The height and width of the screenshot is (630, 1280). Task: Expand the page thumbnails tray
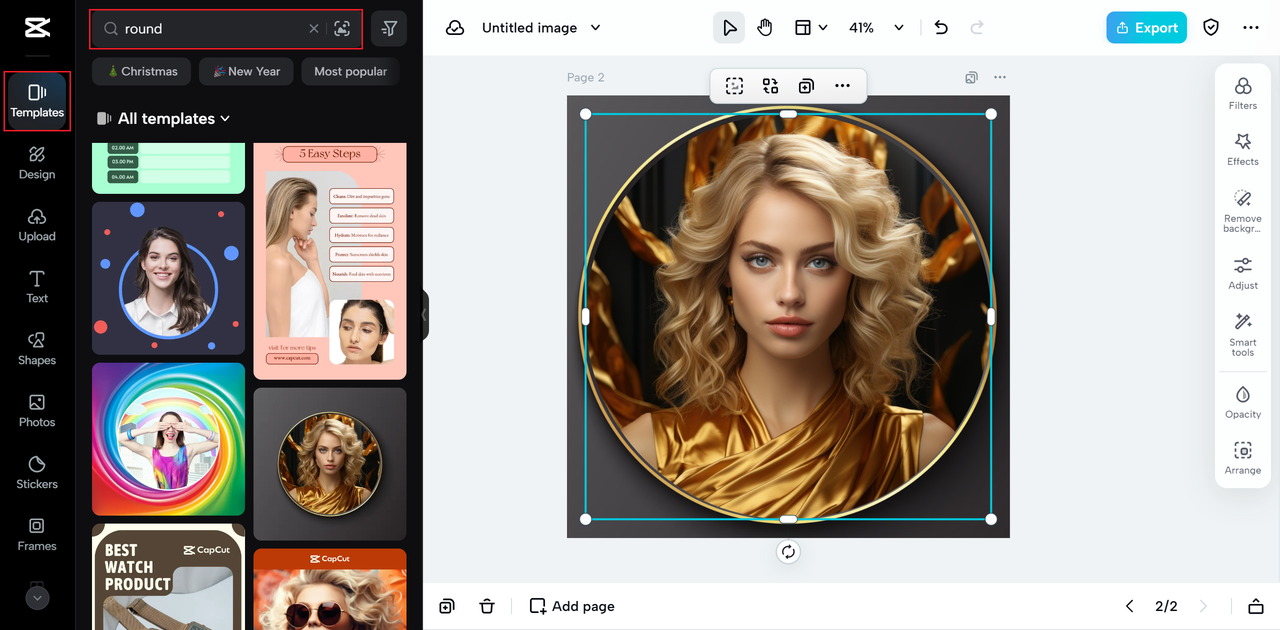point(1255,606)
